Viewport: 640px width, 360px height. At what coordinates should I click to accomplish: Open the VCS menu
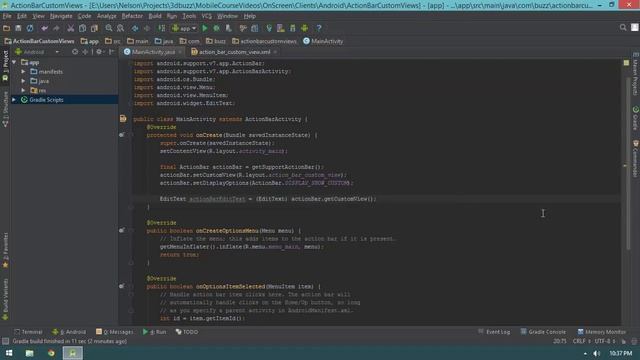coord(207,16)
